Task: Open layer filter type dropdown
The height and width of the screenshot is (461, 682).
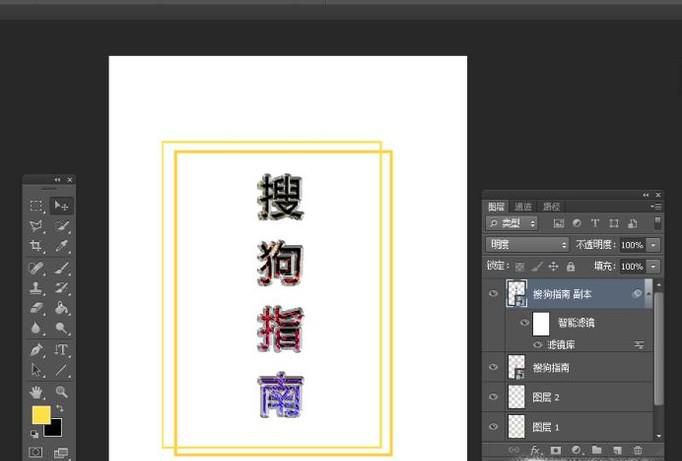Action: point(512,224)
